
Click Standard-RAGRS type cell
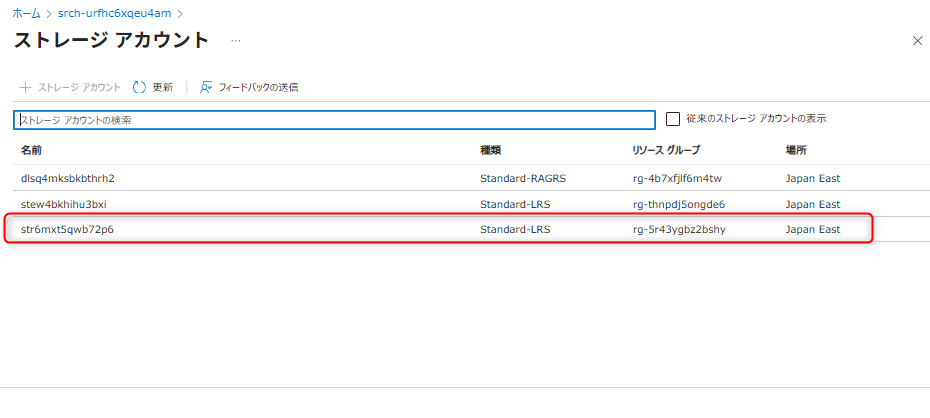[x=523, y=178]
